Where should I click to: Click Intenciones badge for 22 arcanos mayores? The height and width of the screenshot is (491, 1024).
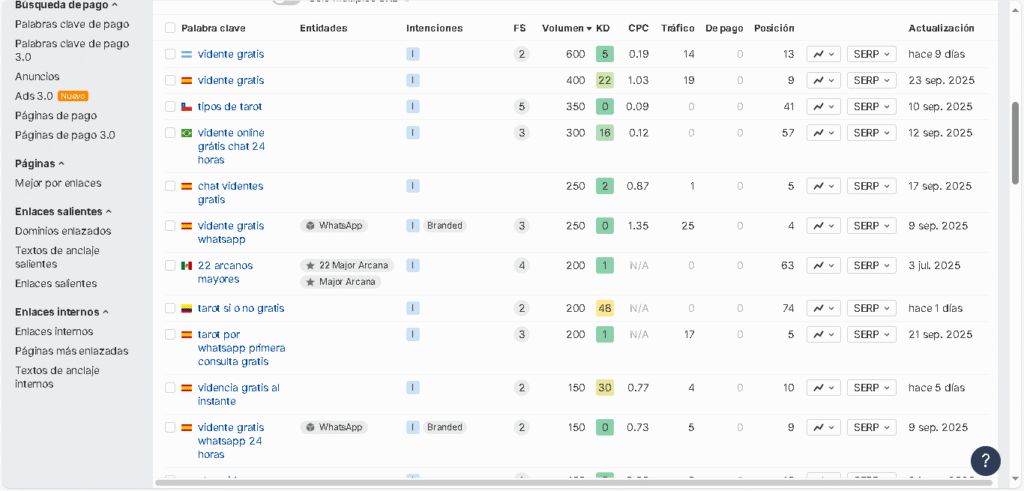click(413, 266)
